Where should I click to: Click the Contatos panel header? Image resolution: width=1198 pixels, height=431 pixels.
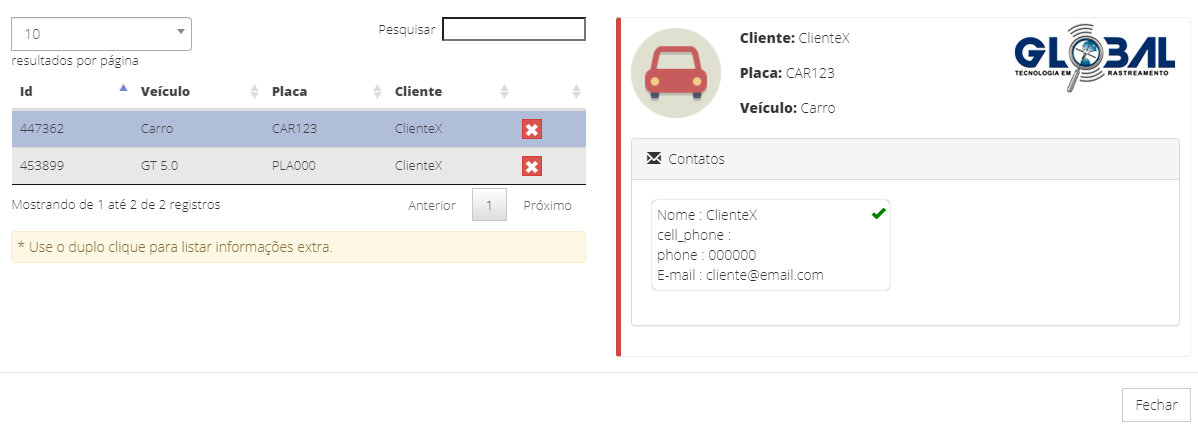coord(904,158)
